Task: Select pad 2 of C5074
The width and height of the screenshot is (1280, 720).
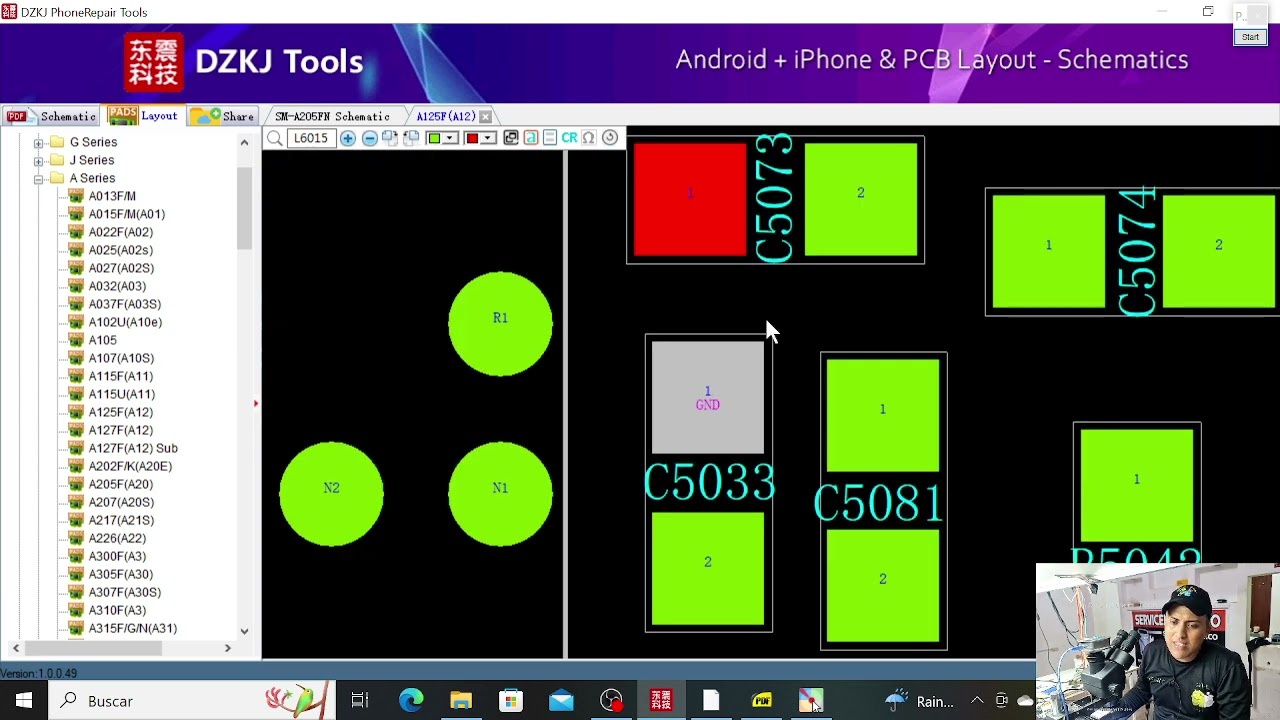Action: coord(1219,251)
